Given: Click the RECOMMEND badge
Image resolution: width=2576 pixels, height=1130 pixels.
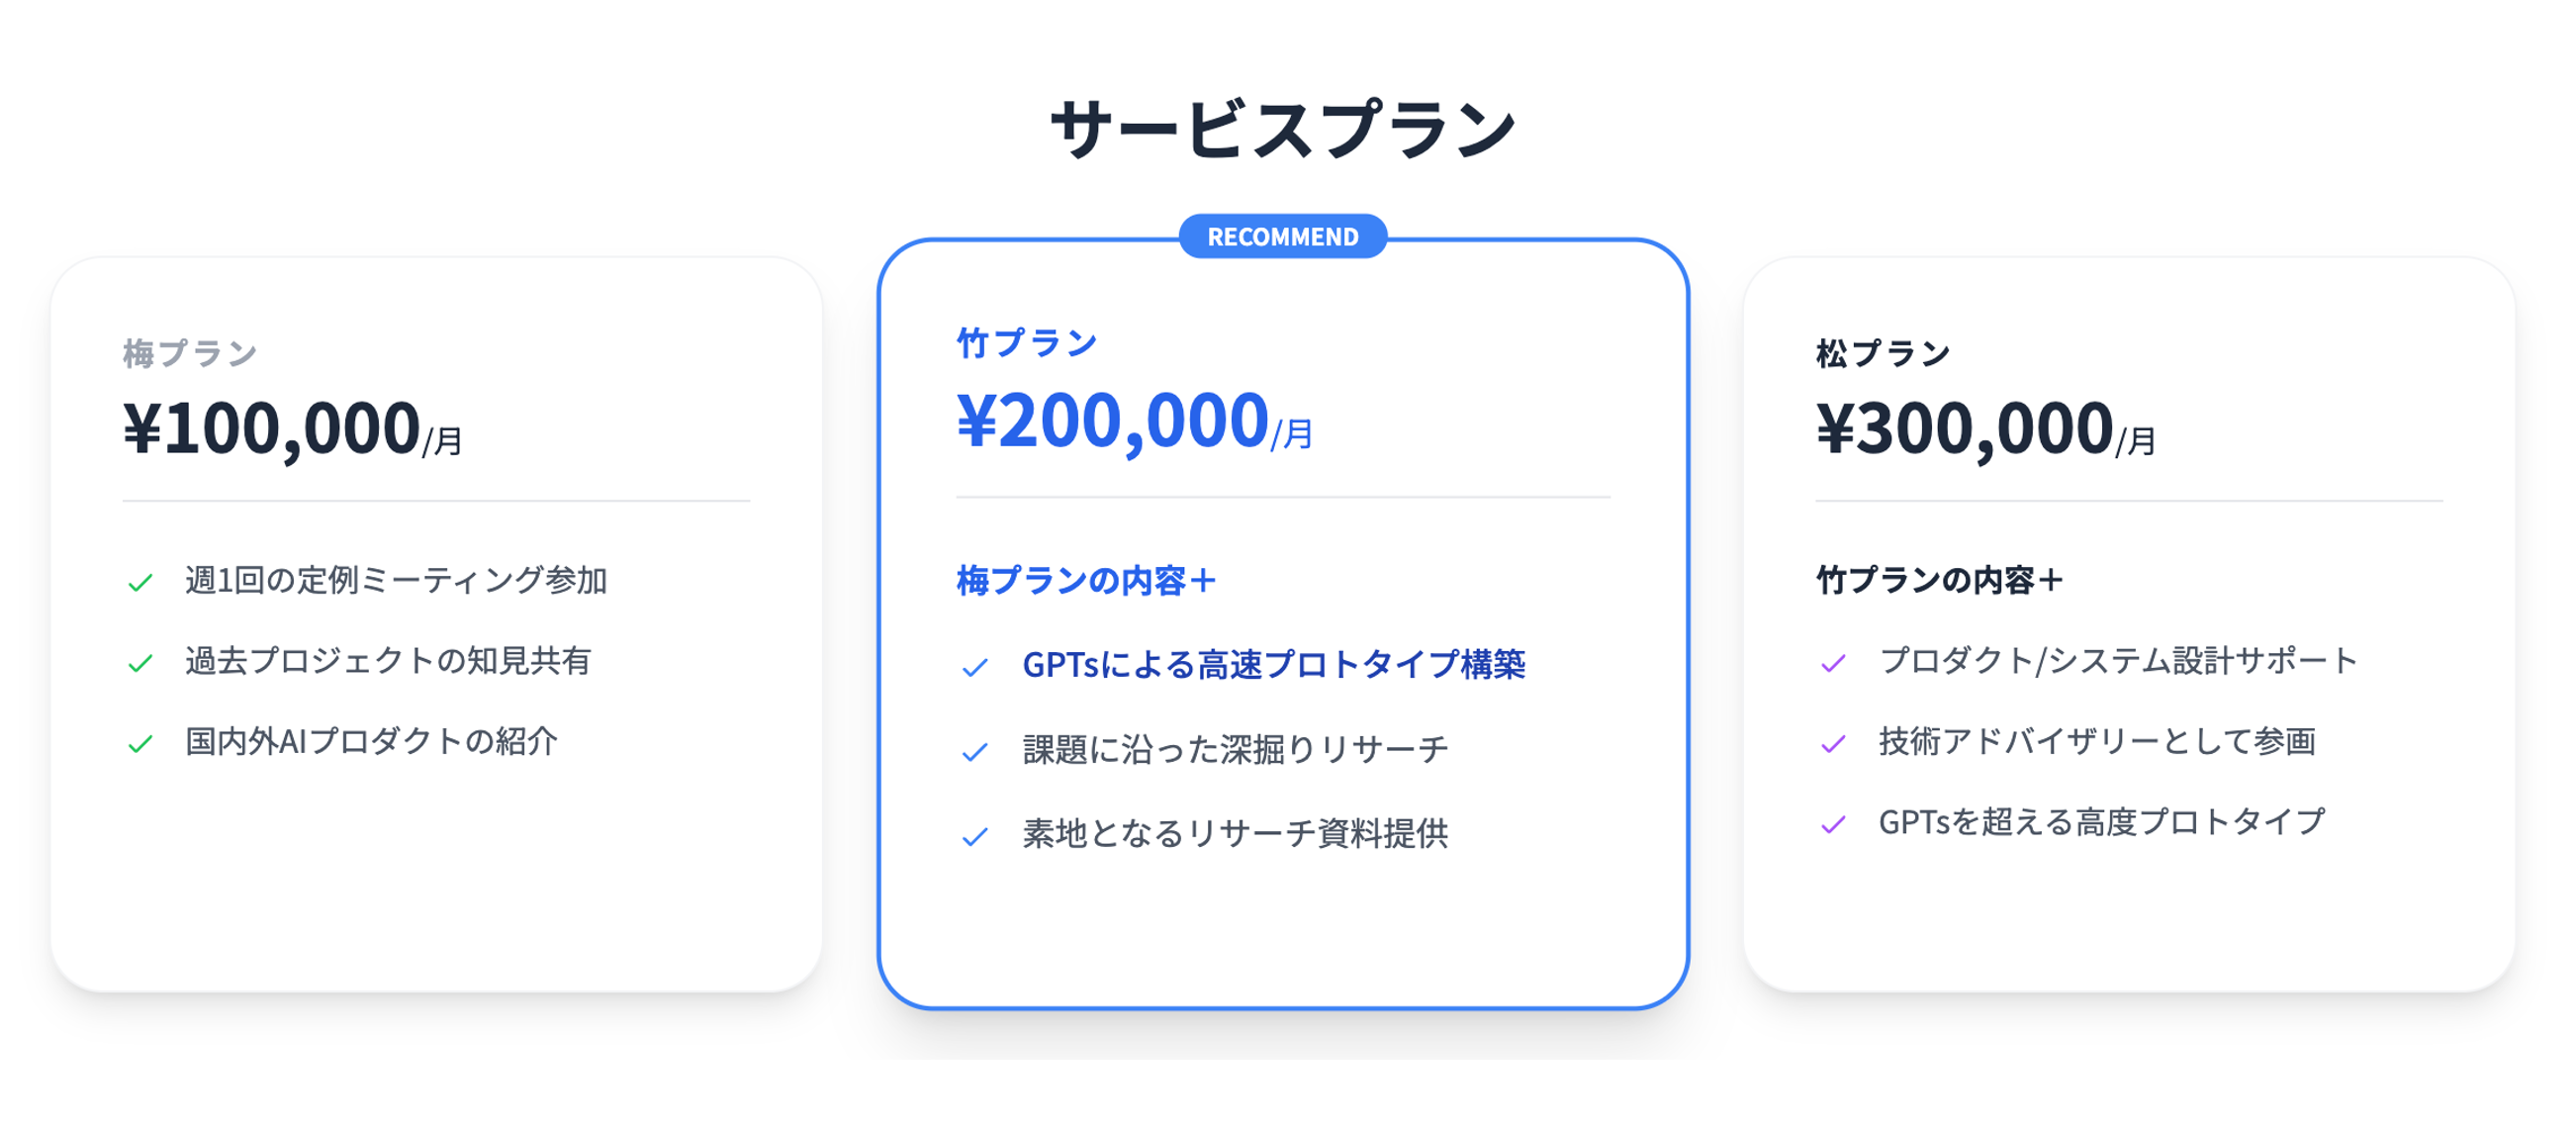Looking at the screenshot, I should coord(1283,237).
